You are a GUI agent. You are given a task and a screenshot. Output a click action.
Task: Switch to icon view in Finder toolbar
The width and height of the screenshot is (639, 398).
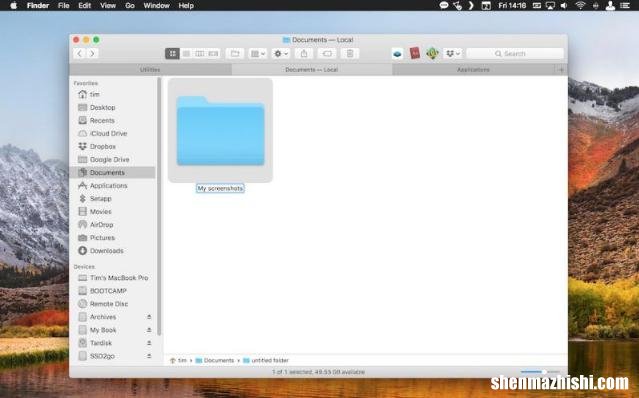(172, 53)
